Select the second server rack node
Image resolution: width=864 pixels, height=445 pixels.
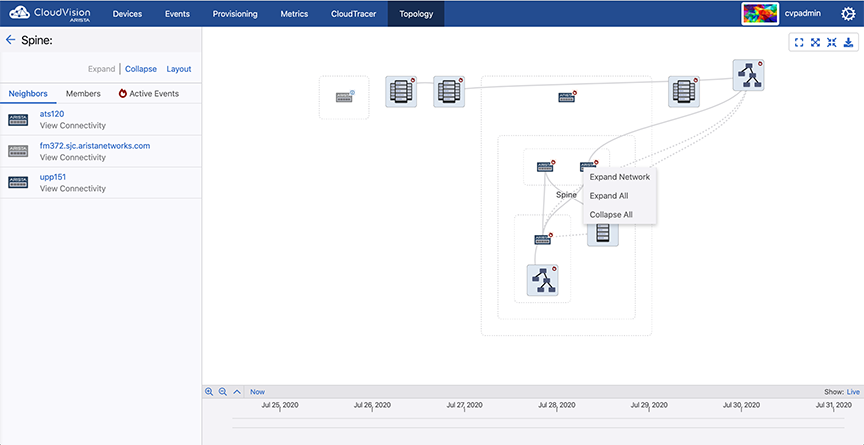[449, 91]
